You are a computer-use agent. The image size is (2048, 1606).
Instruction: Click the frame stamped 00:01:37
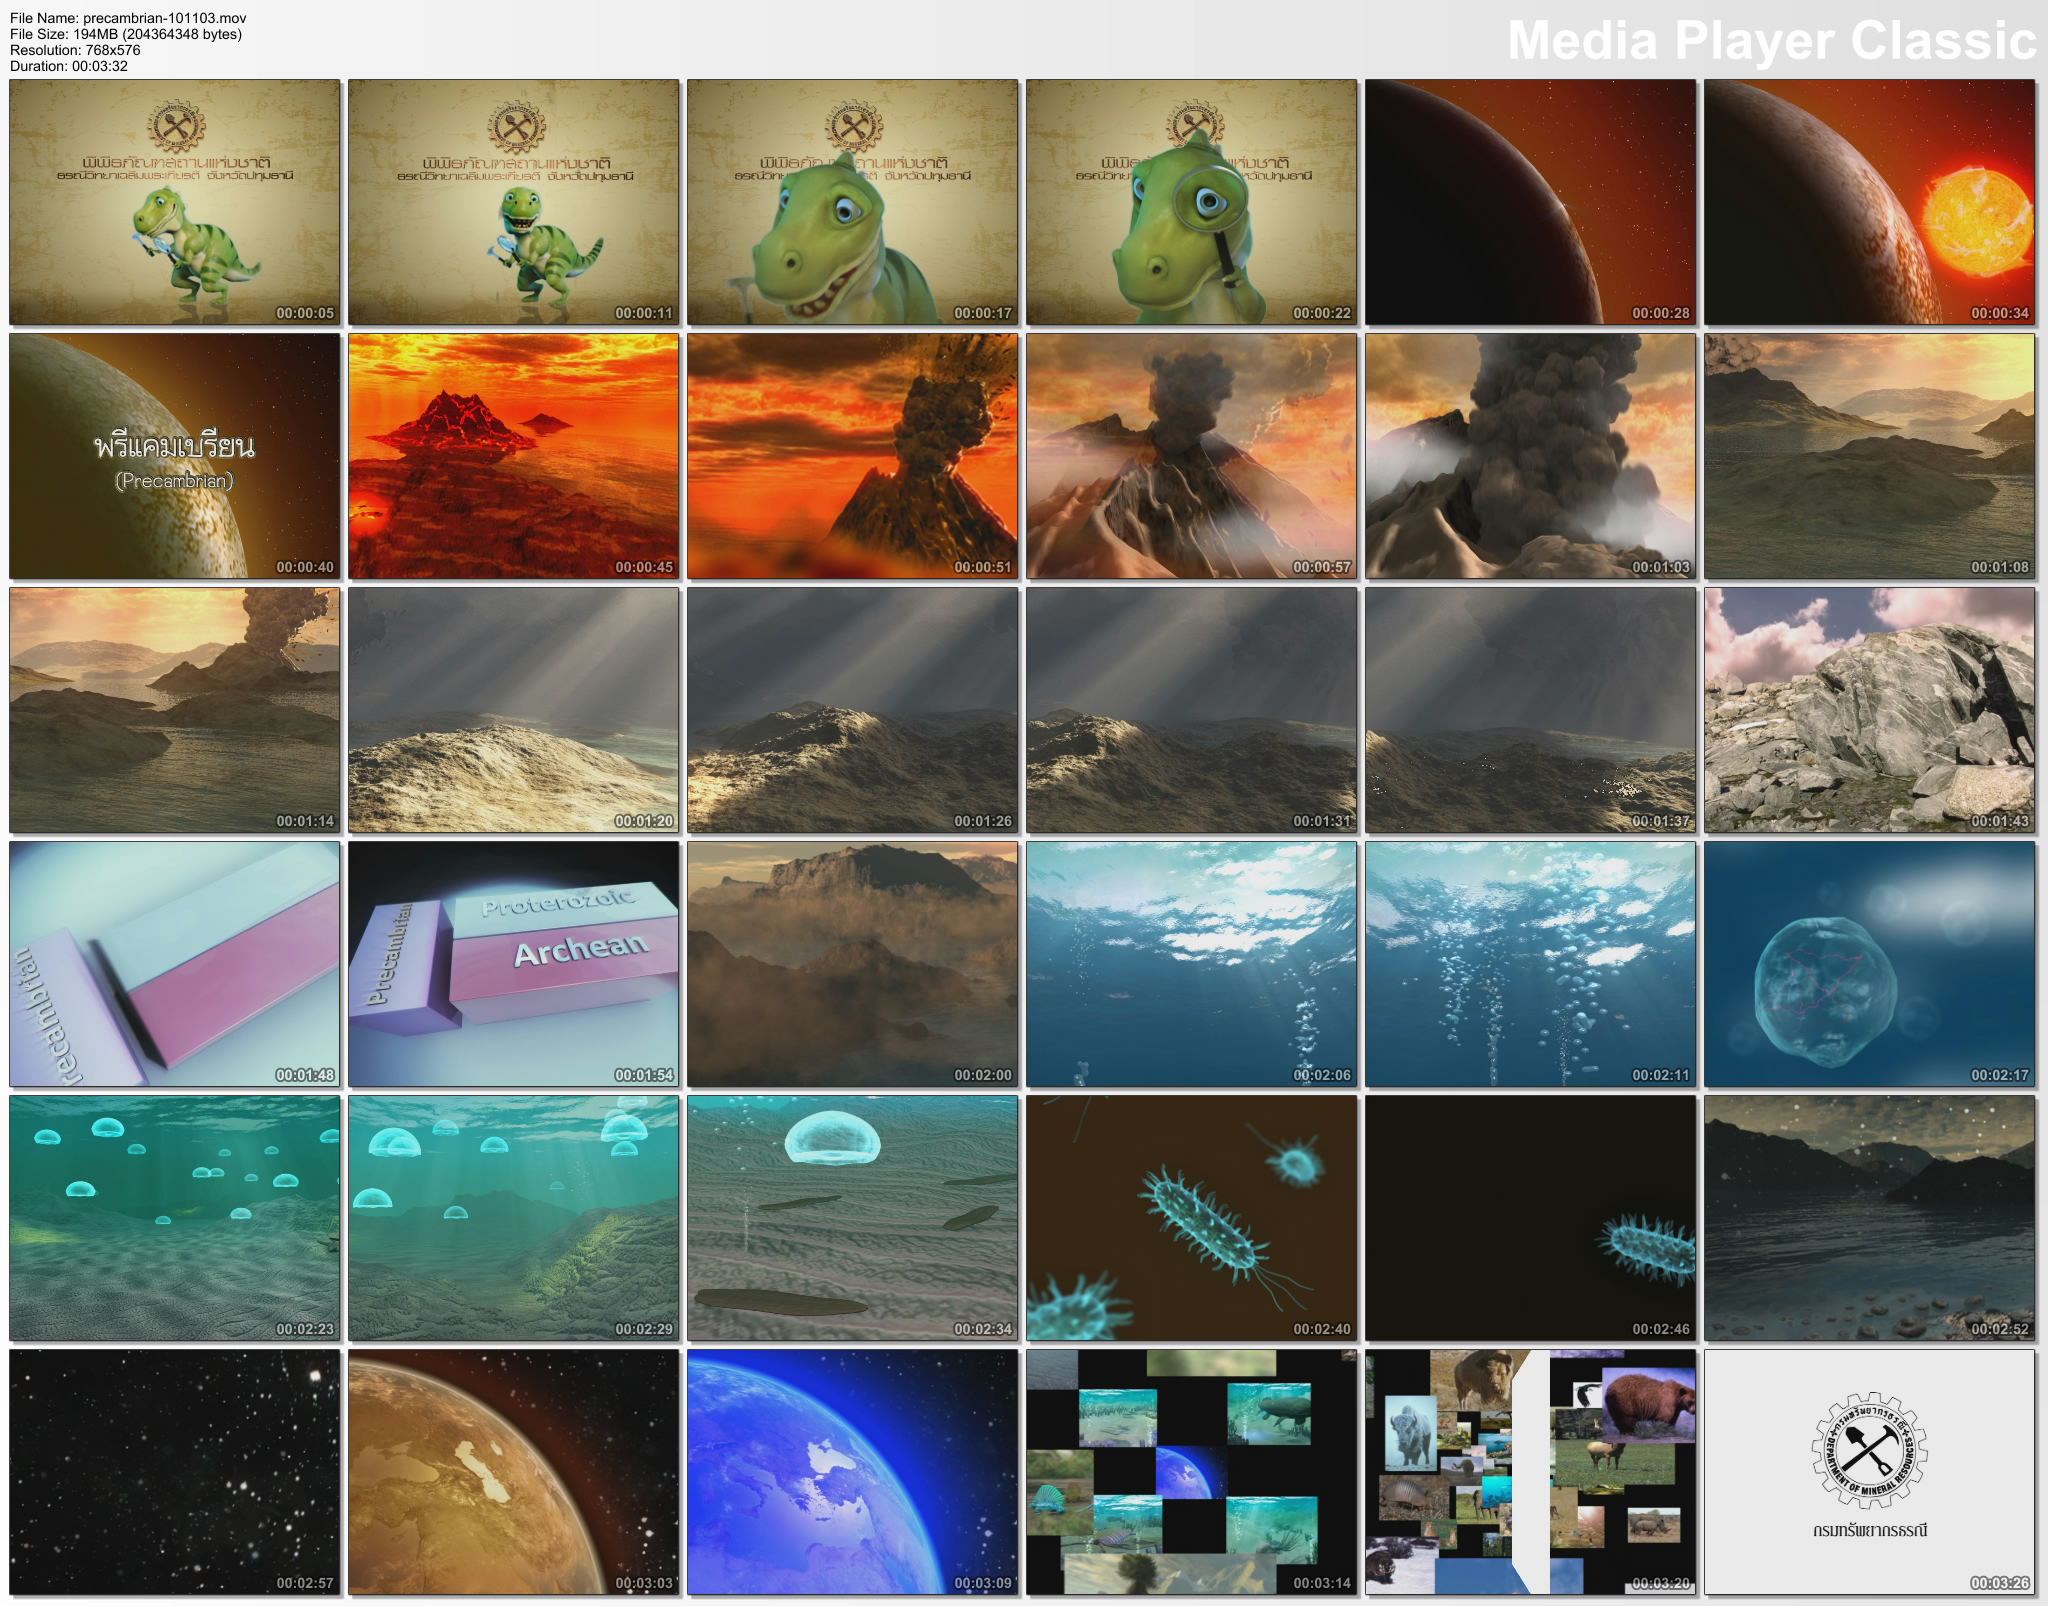click(1531, 710)
